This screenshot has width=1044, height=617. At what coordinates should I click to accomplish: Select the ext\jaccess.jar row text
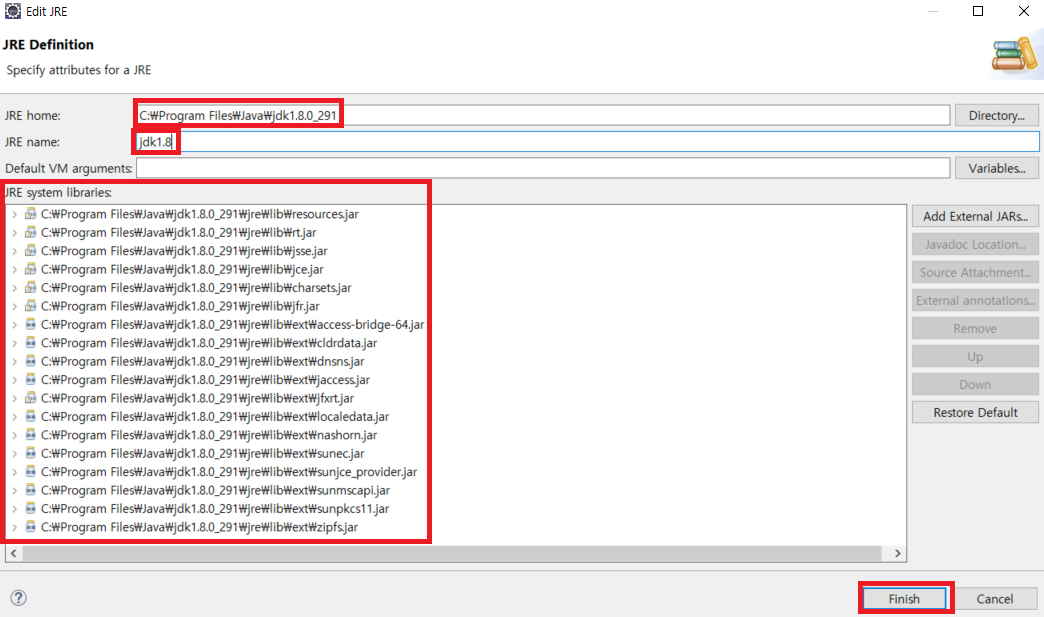(x=205, y=380)
